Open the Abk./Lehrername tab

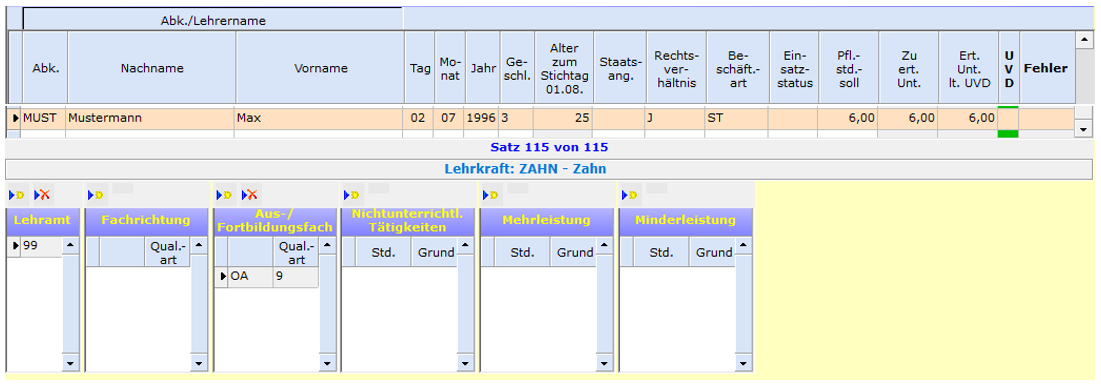pyautogui.click(x=213, y=20)
